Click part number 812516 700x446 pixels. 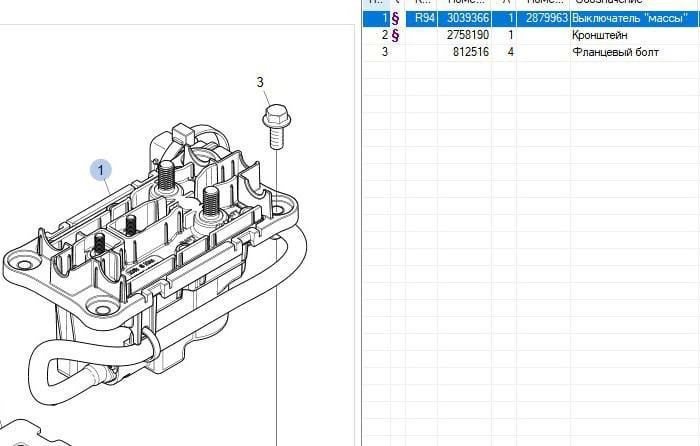click(x=469, y=52)
